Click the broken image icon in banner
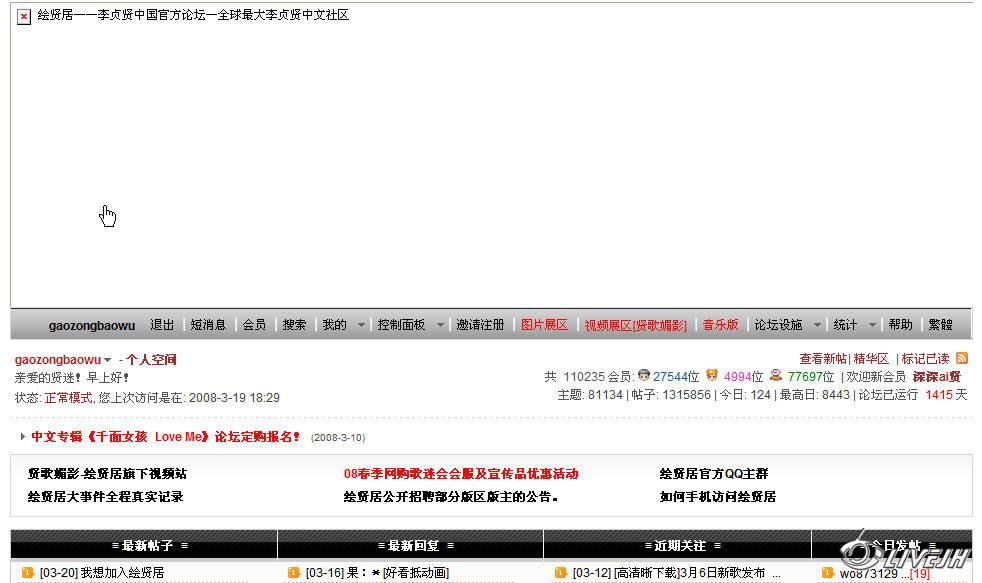Image resolution: width=982 pixels, height=583 pixels. [24, 17]
